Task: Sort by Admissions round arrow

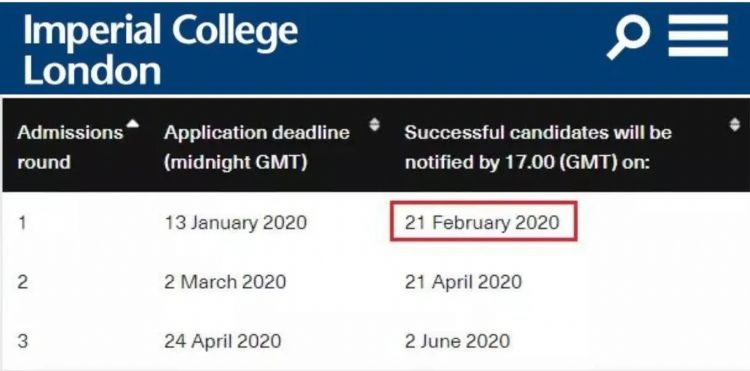Action: tap(132, 125)
